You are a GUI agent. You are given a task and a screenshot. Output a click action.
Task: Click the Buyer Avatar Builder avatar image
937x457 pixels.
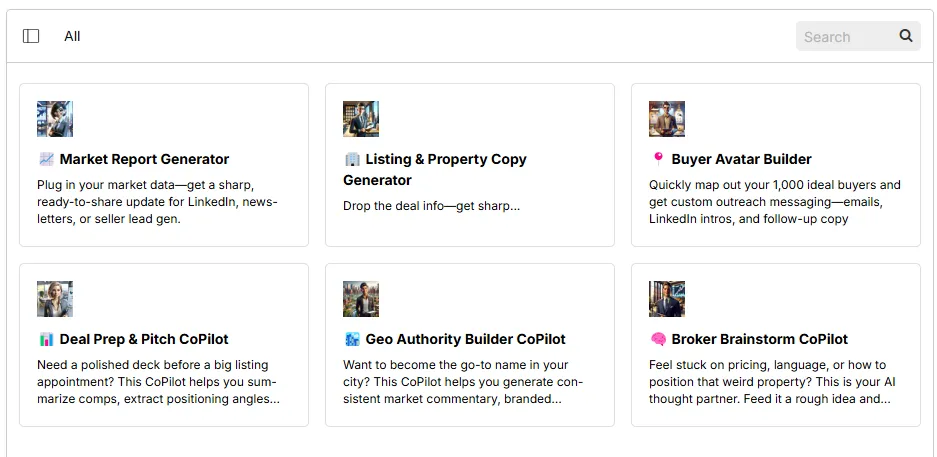[667, 119]
